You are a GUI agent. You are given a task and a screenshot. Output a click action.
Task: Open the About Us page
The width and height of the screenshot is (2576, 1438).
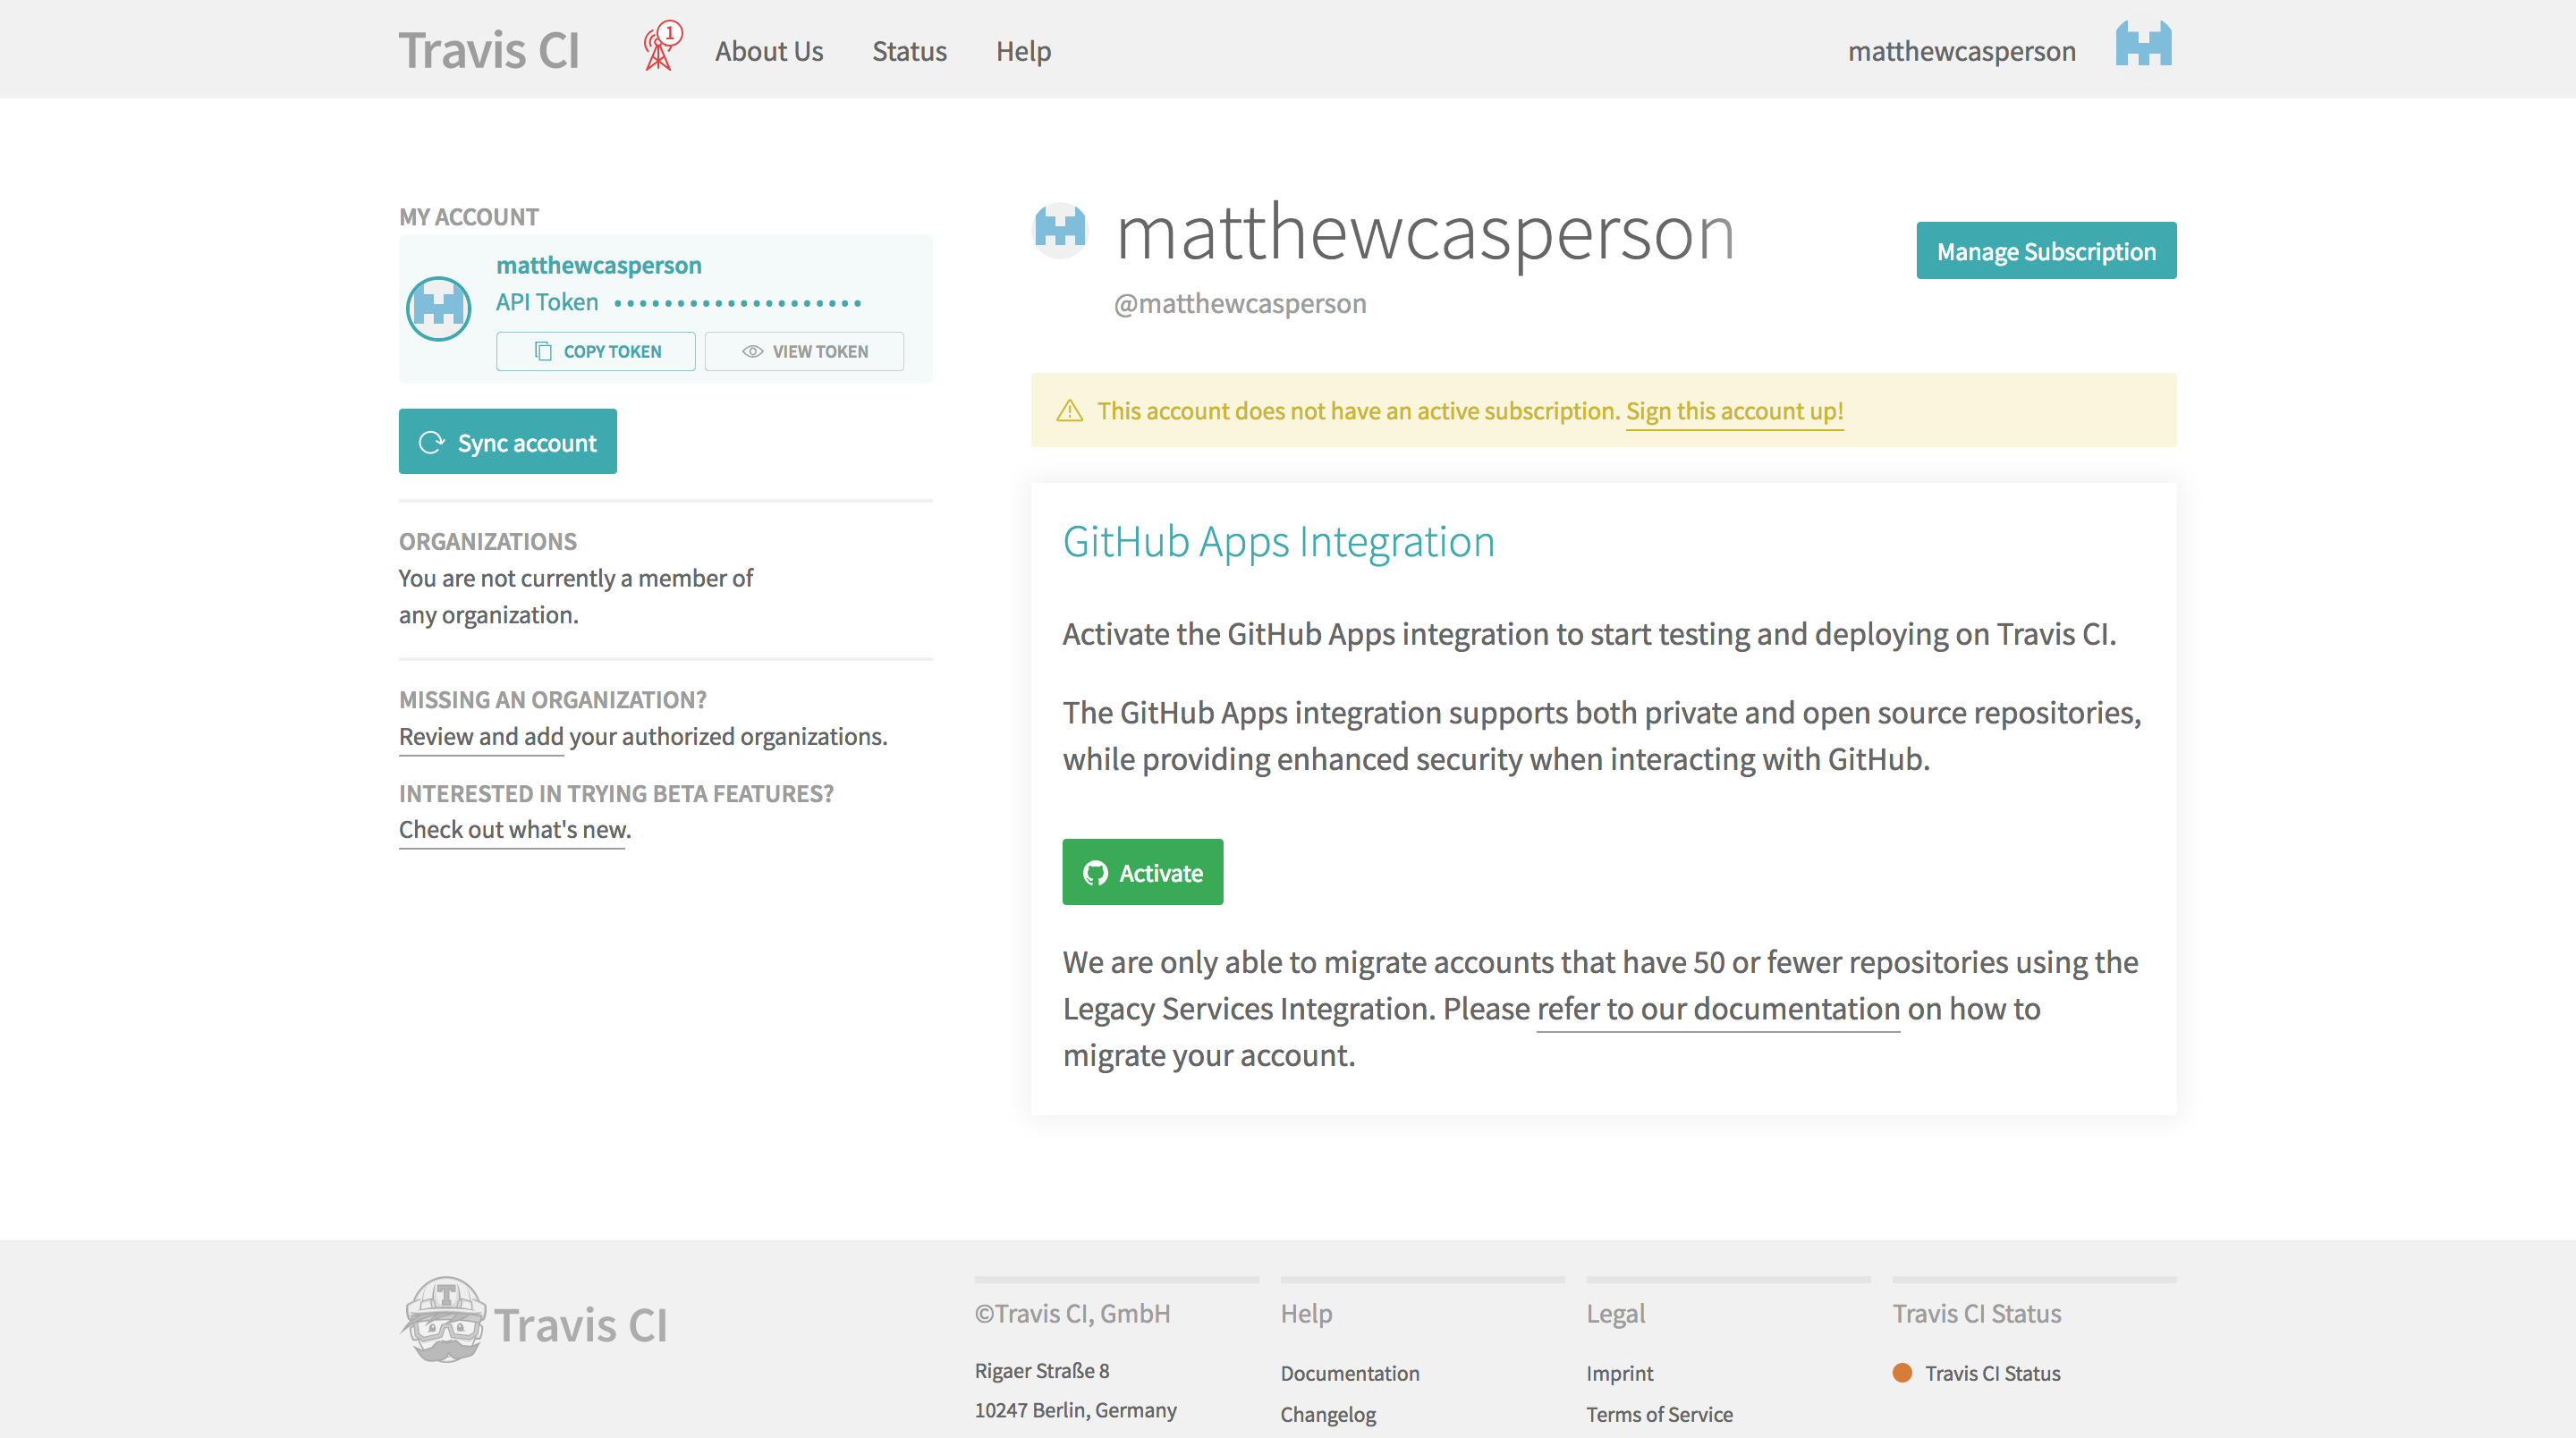coord(769,51)
